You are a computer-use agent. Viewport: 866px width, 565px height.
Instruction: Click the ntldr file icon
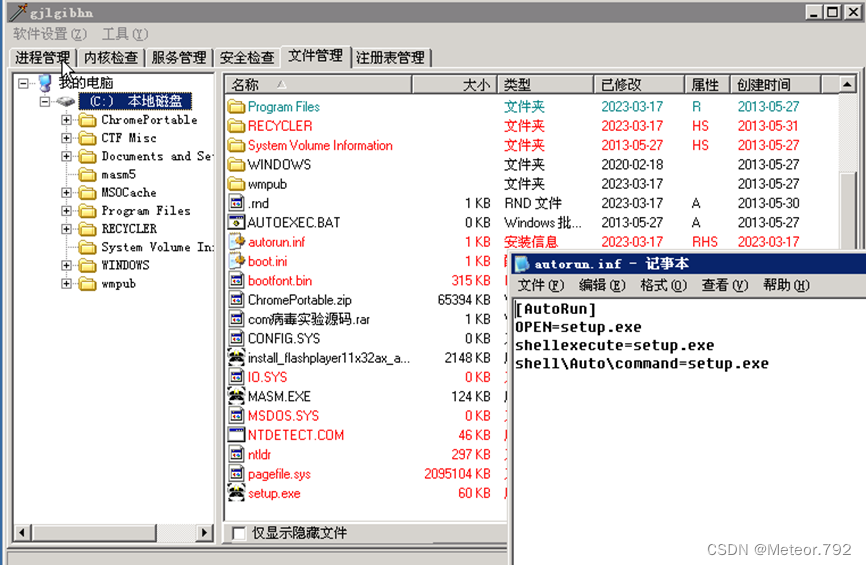[x=236, y=454]
